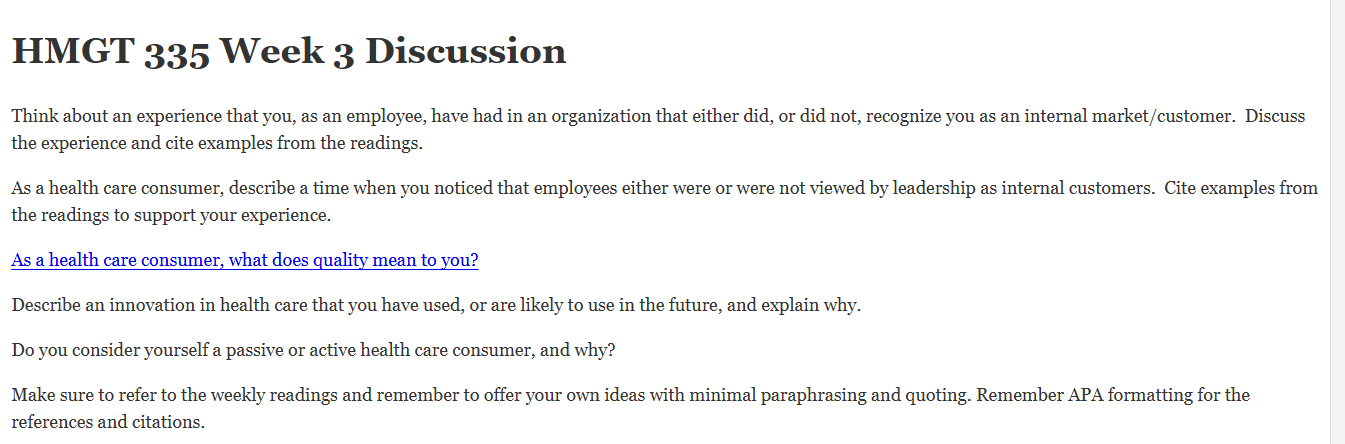Viewport: 1345px width, 444px height.
Task: Click the paragraph starting 'As a health care consumer, describe'
Action: 664,201
